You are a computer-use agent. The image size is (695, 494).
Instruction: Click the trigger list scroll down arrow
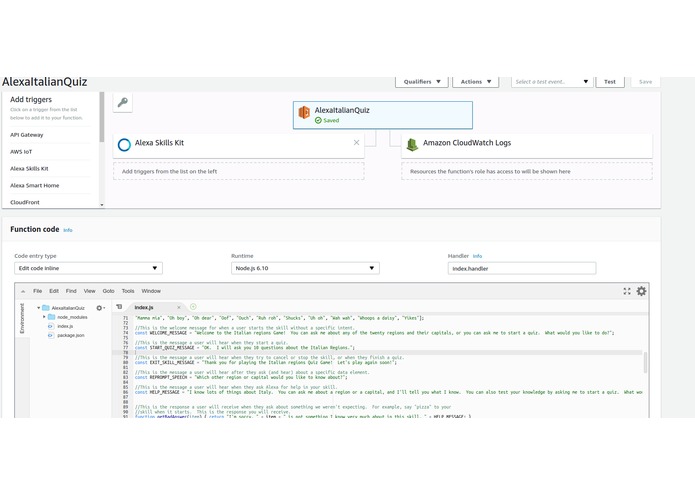point(102,205)
